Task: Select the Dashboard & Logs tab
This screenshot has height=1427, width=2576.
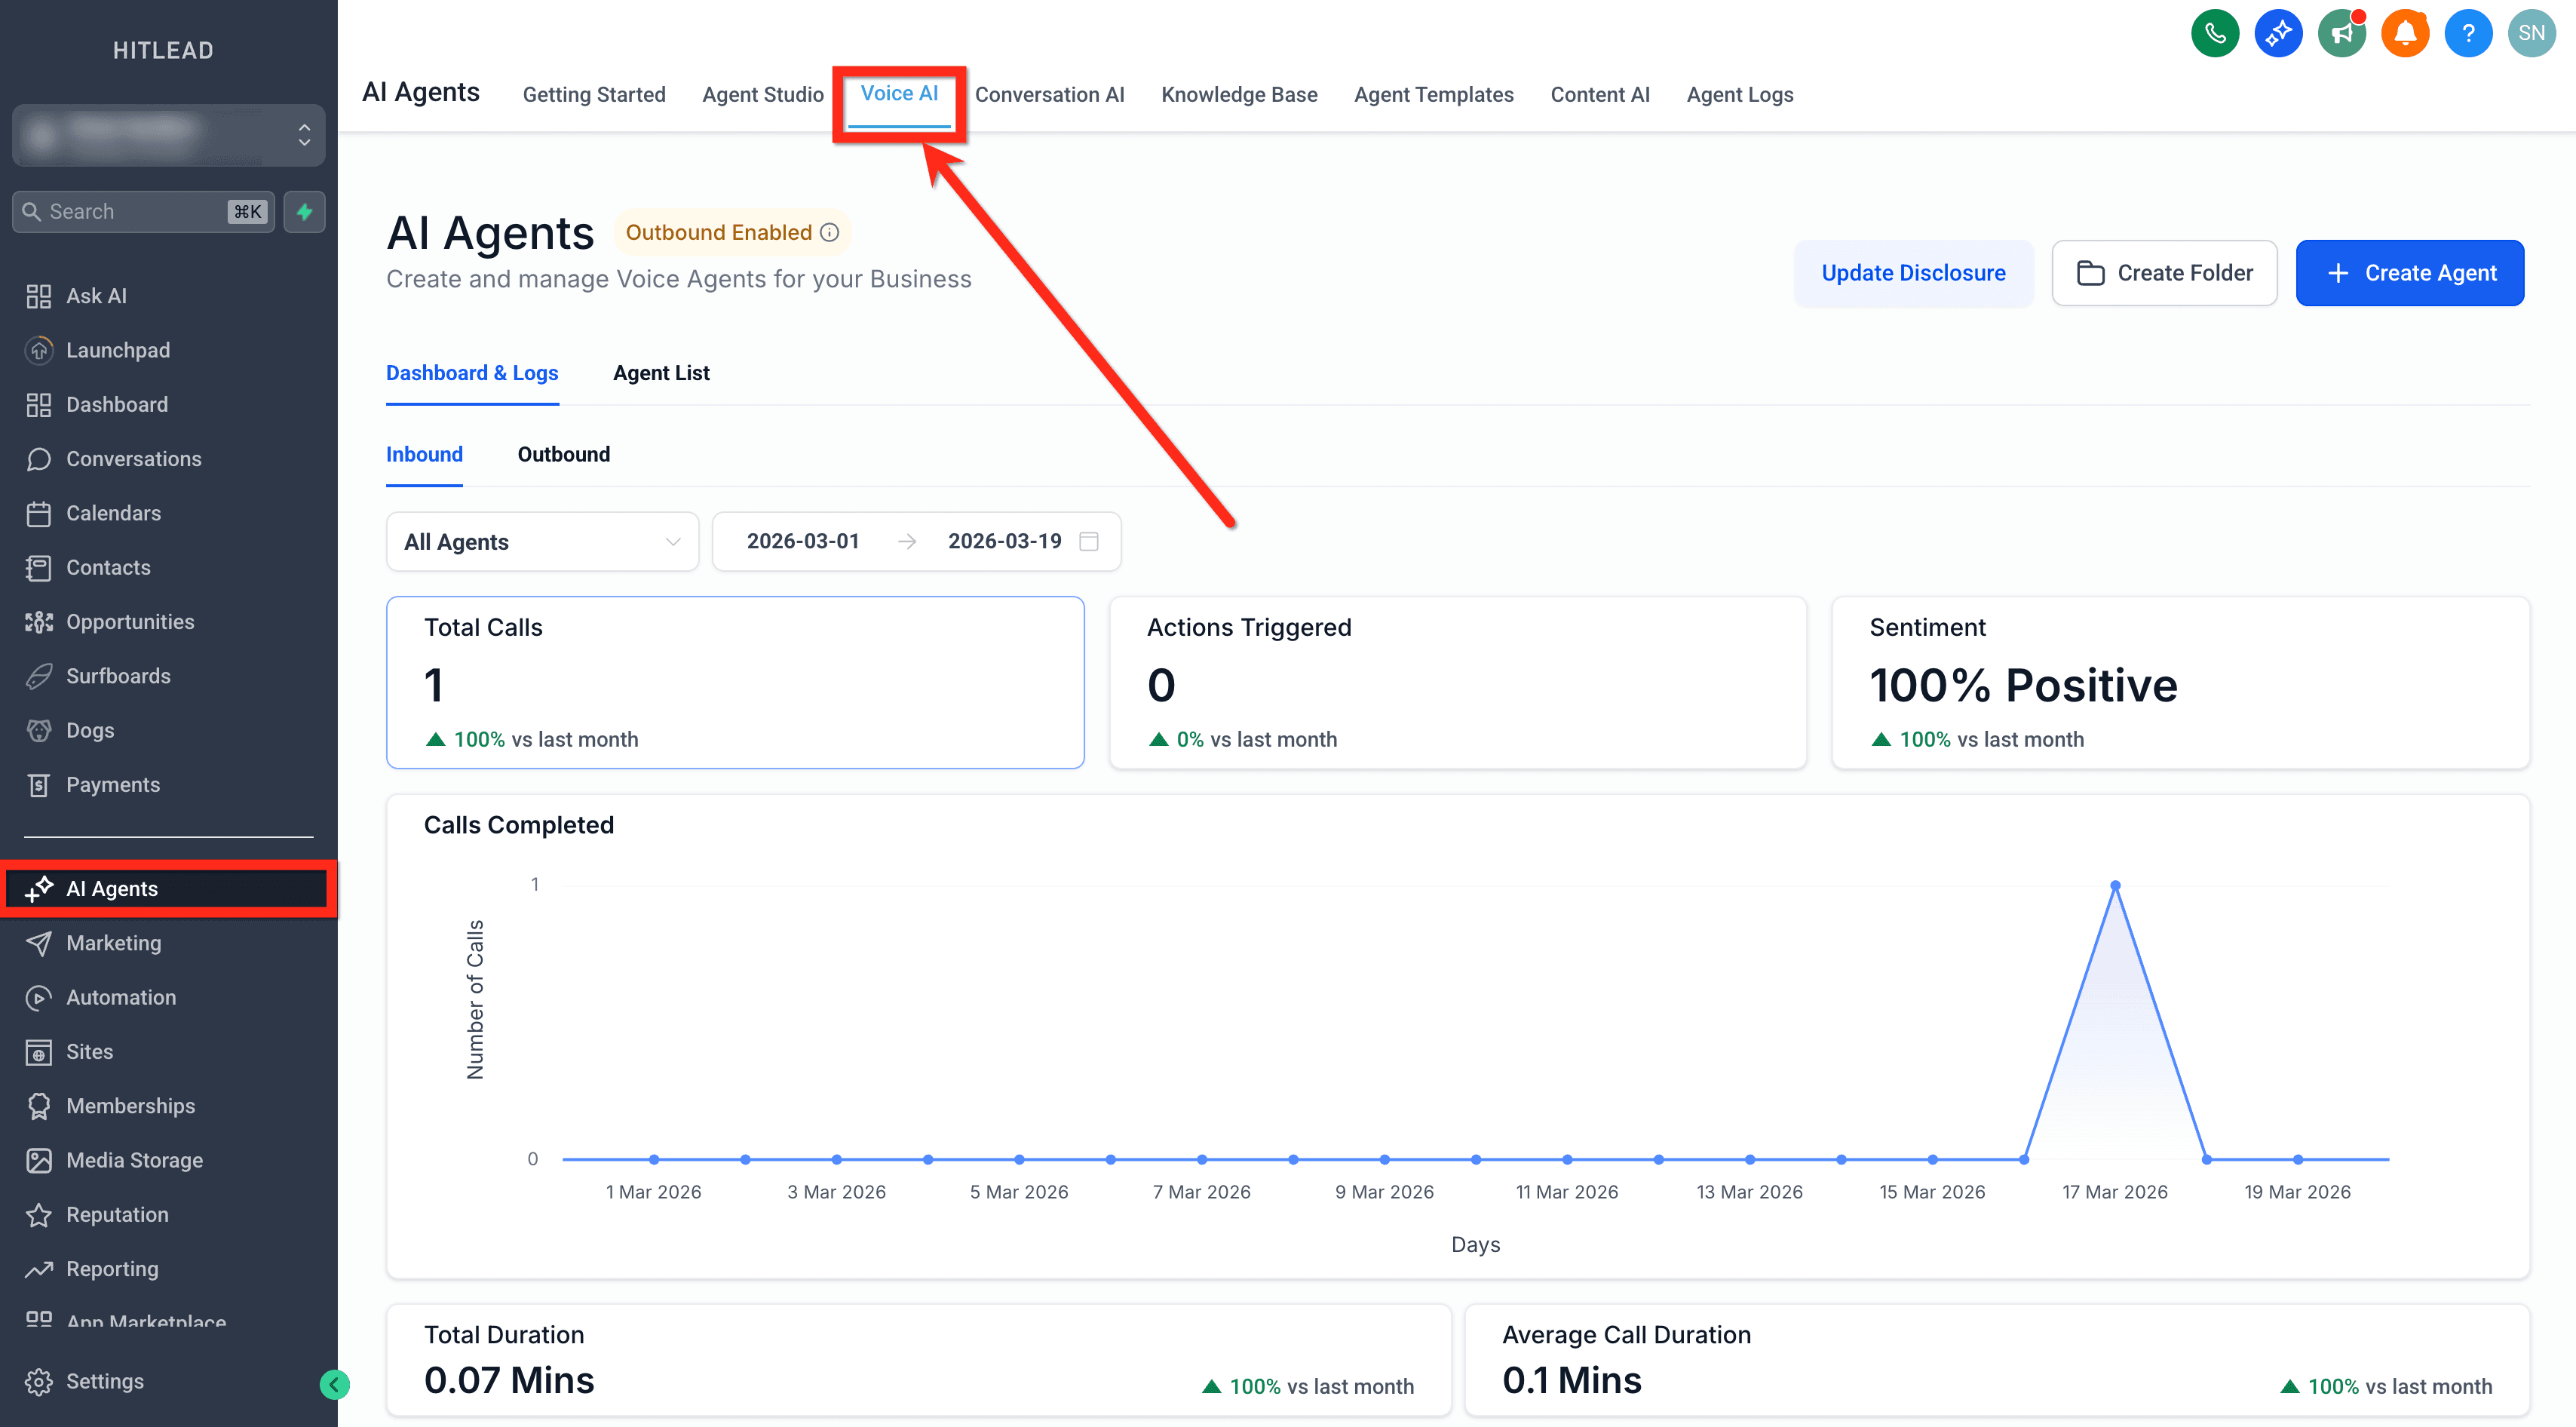Action: pos(472,373)
